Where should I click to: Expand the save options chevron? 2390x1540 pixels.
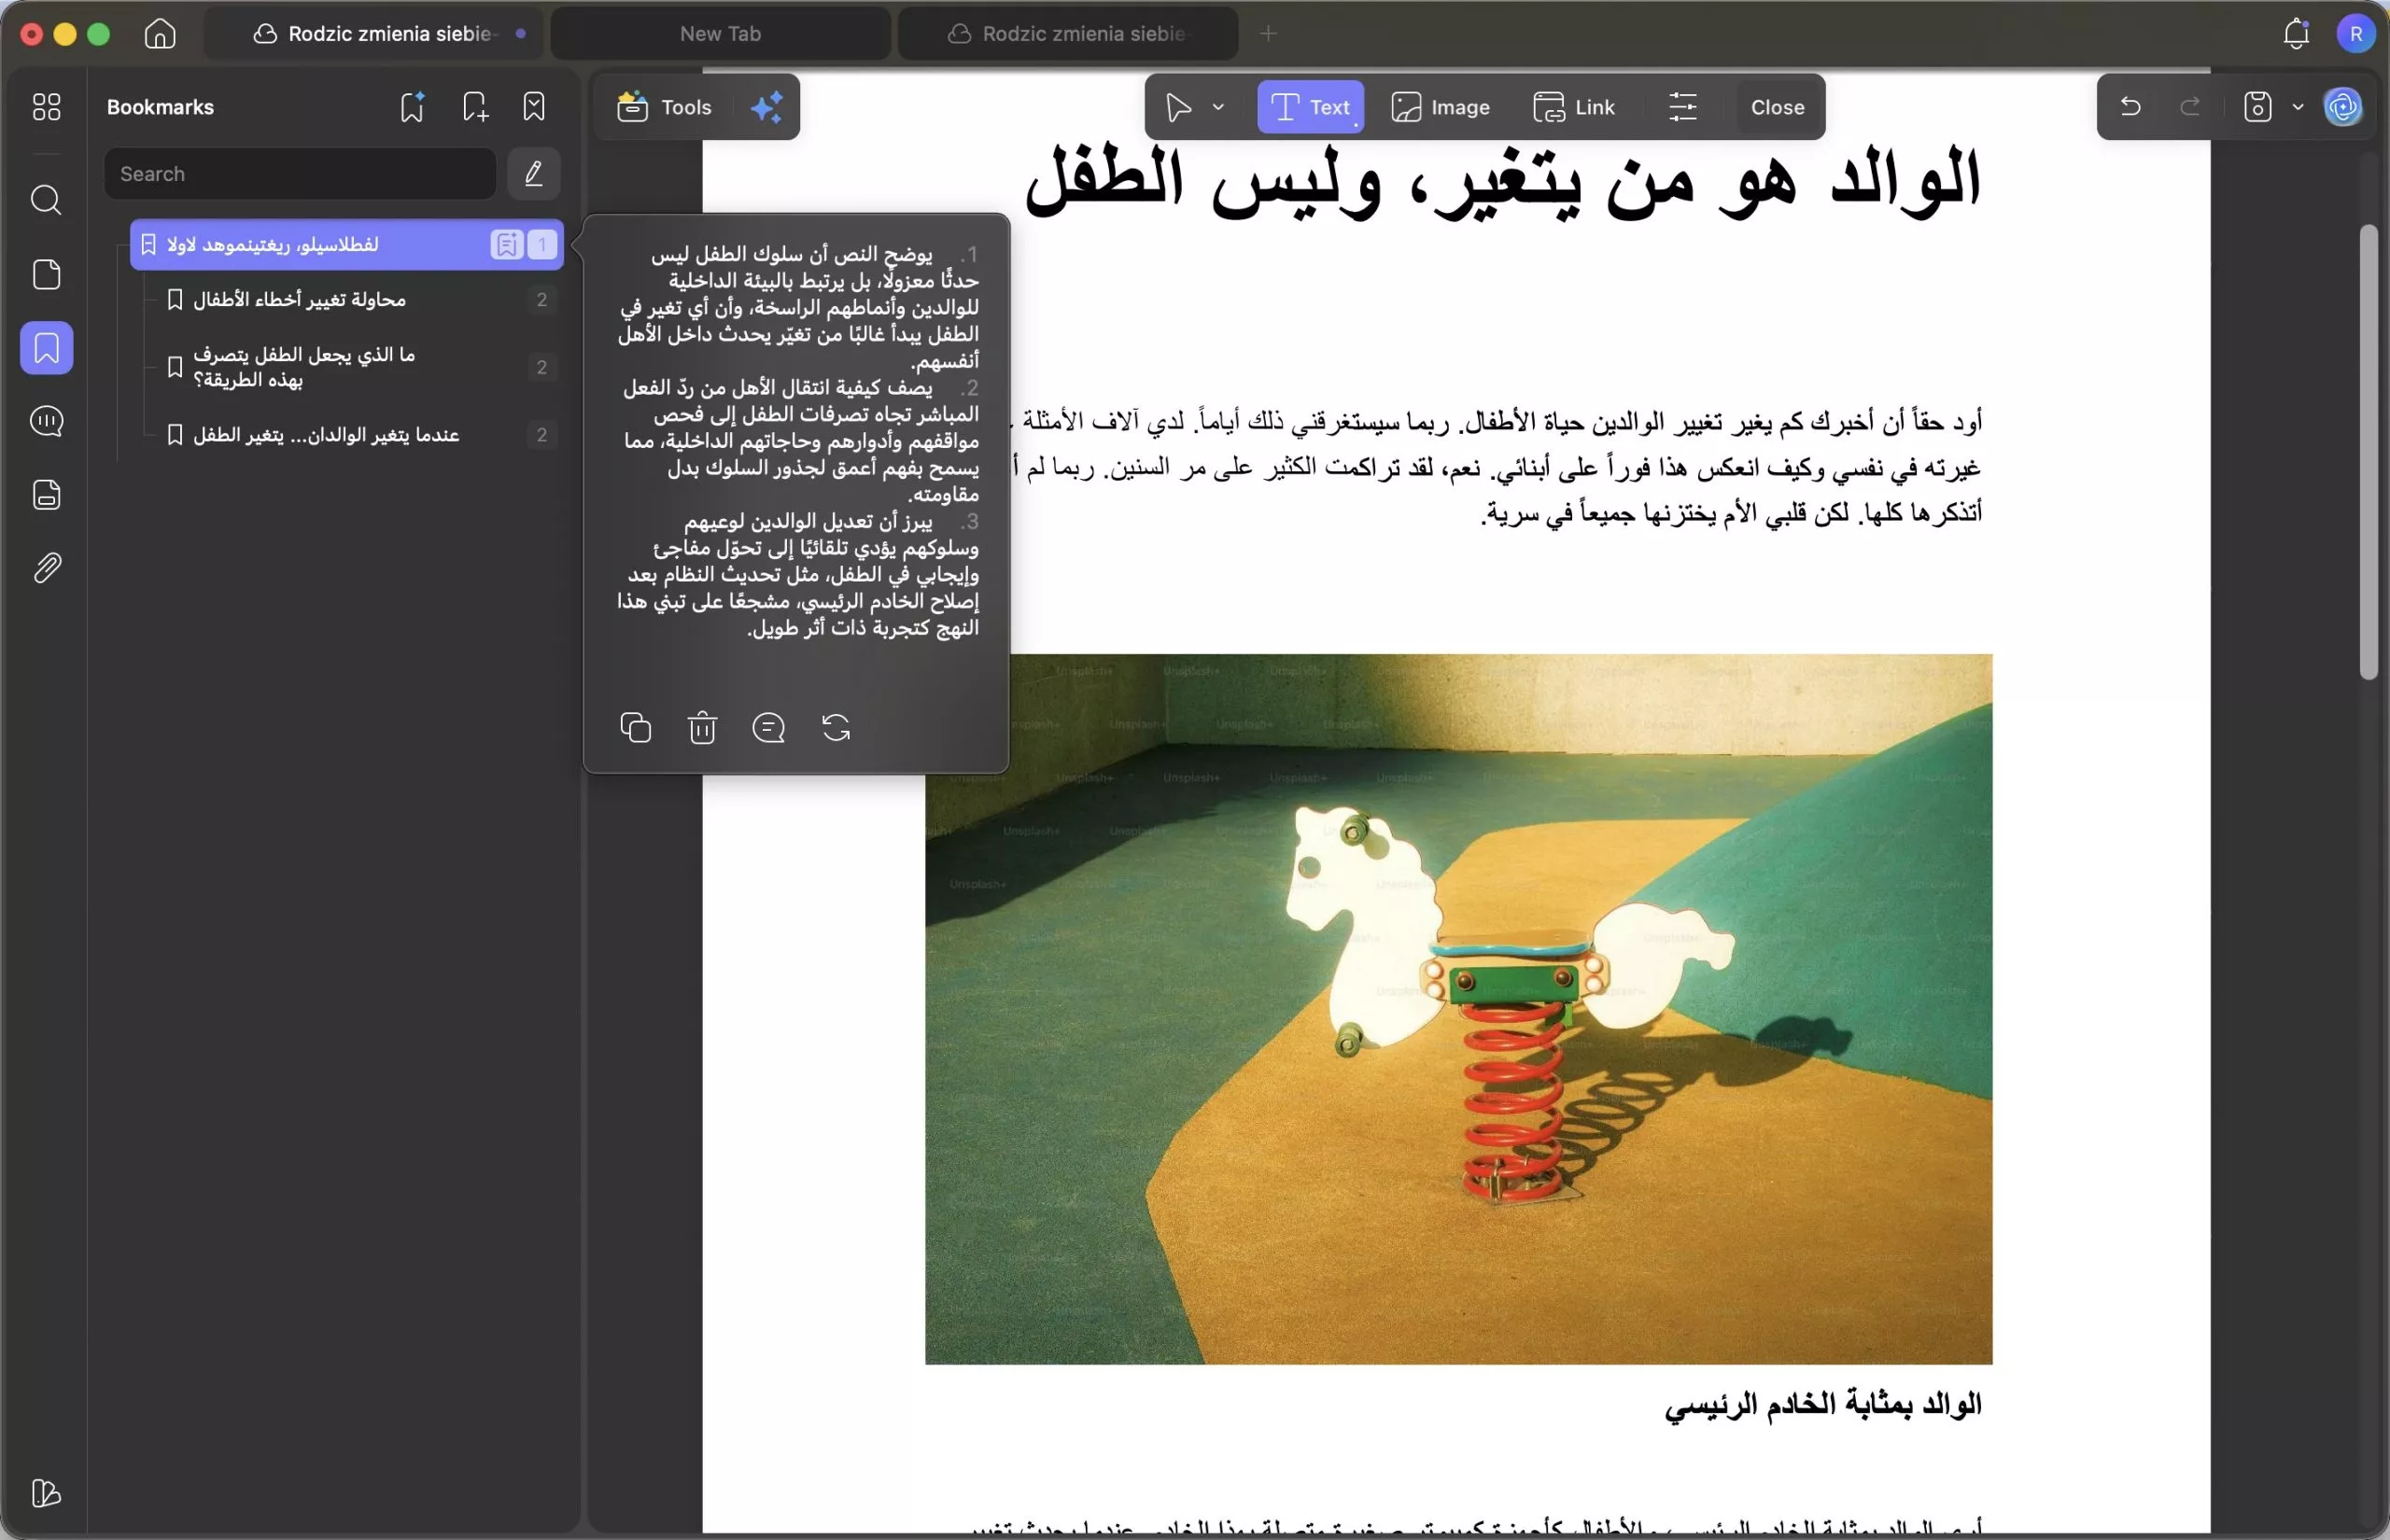[x=2297, y=107]
